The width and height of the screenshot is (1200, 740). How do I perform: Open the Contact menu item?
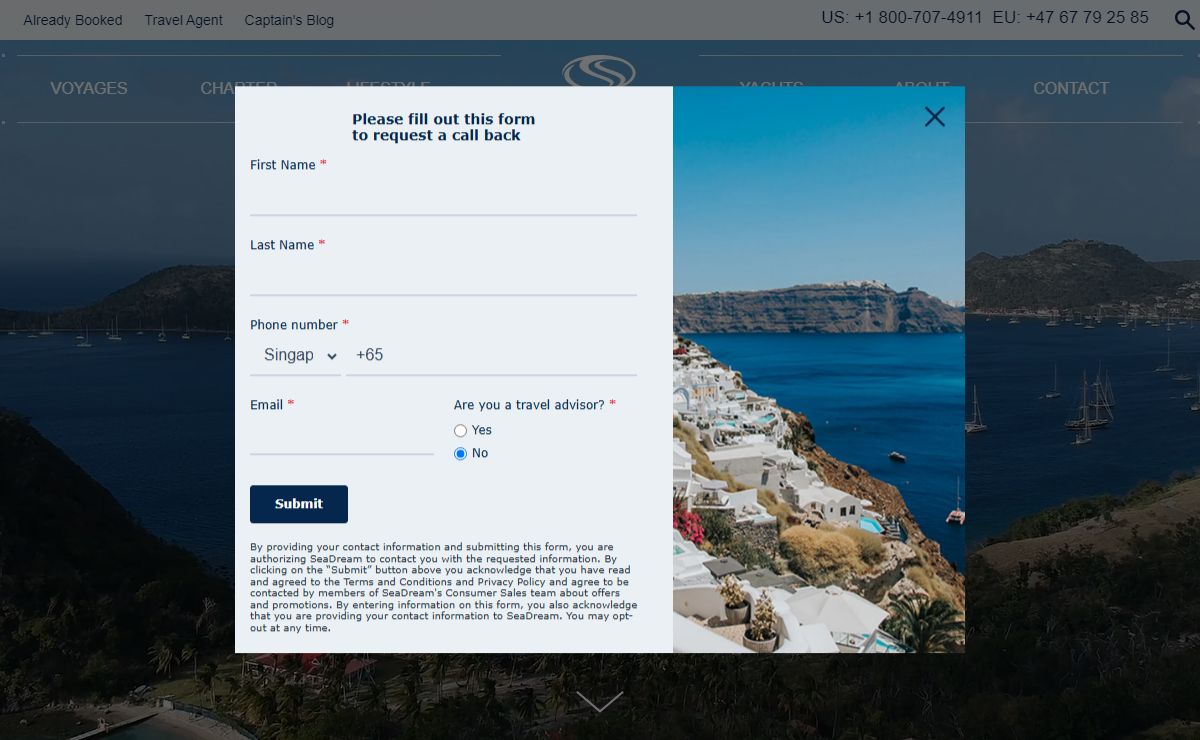tap(1071, 88)
